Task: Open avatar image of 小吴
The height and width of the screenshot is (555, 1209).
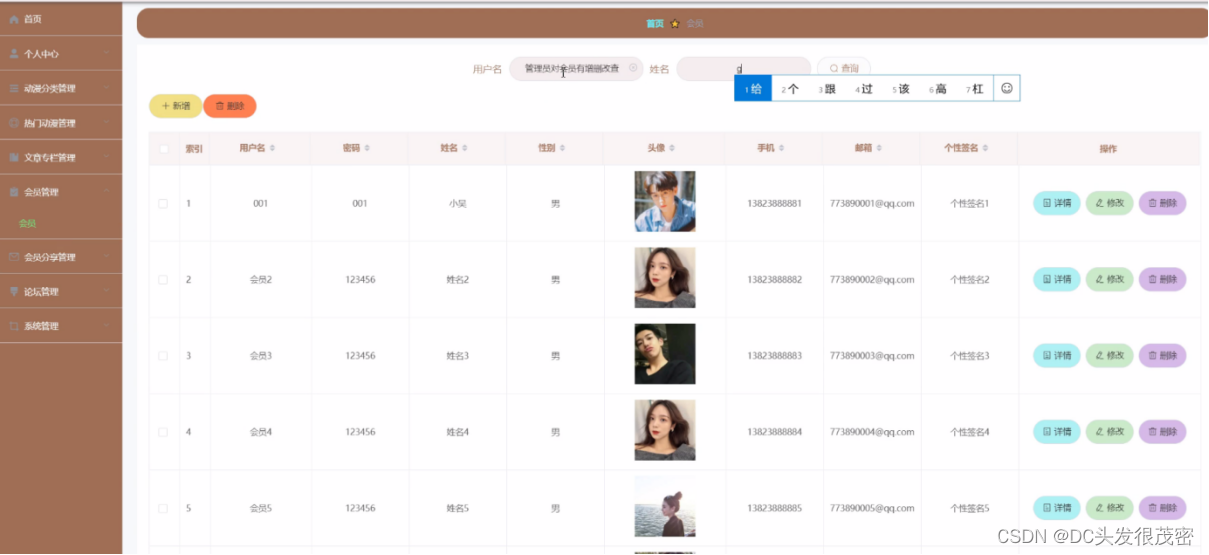Action: [x=665, y=202]
